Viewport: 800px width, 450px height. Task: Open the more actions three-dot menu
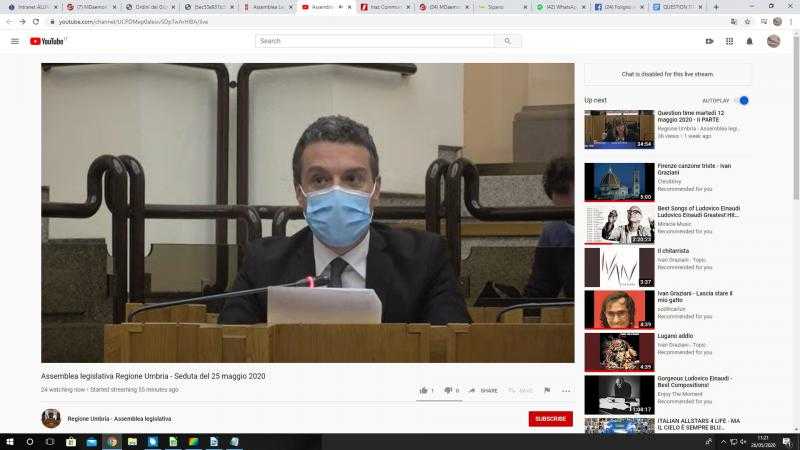click(x=566, y=391)
